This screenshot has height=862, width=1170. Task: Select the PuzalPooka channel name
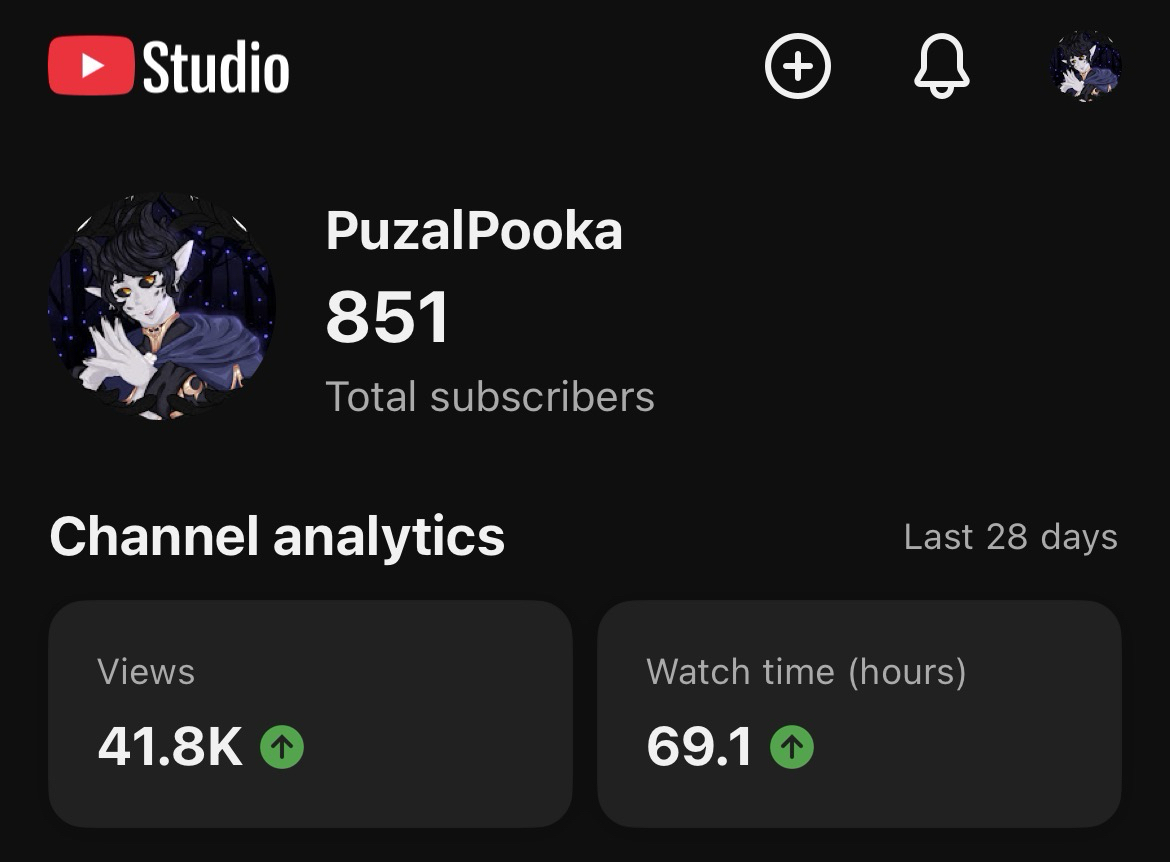point(474,231)
